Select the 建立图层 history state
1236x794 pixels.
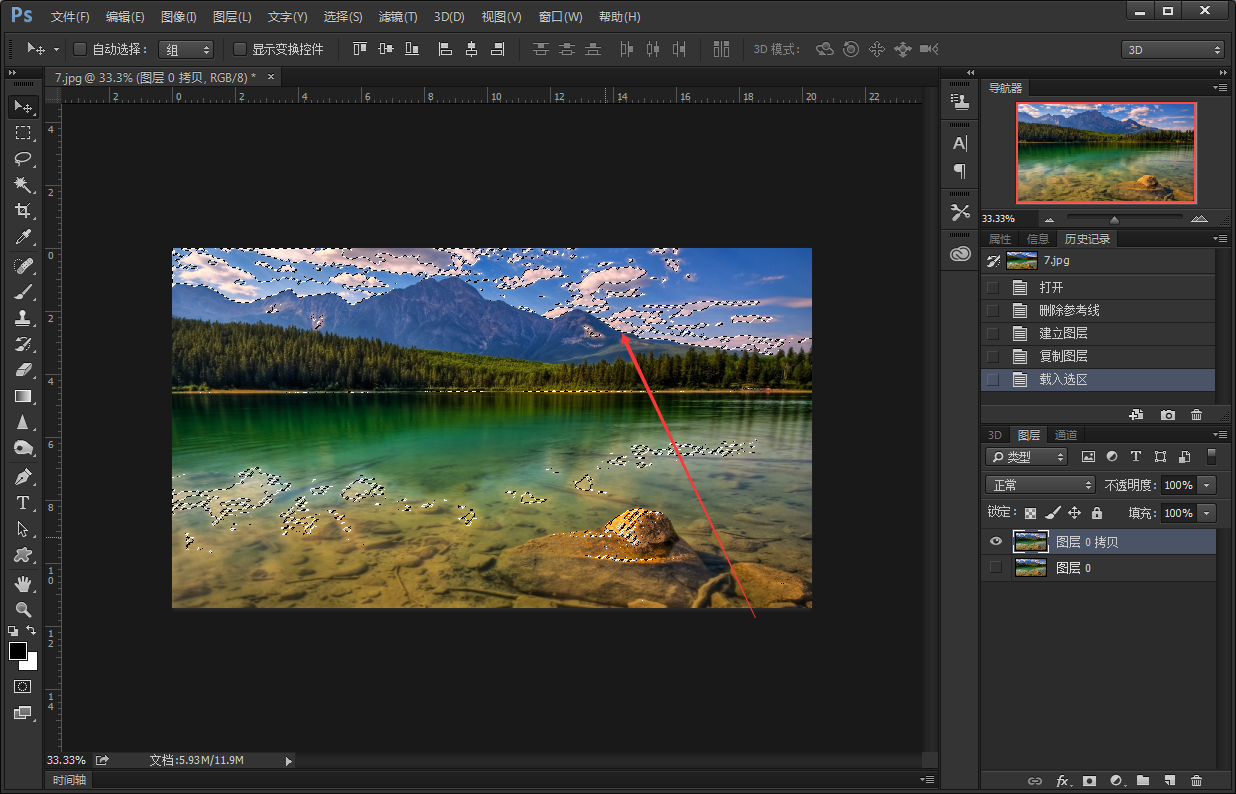coord(1097,334)
